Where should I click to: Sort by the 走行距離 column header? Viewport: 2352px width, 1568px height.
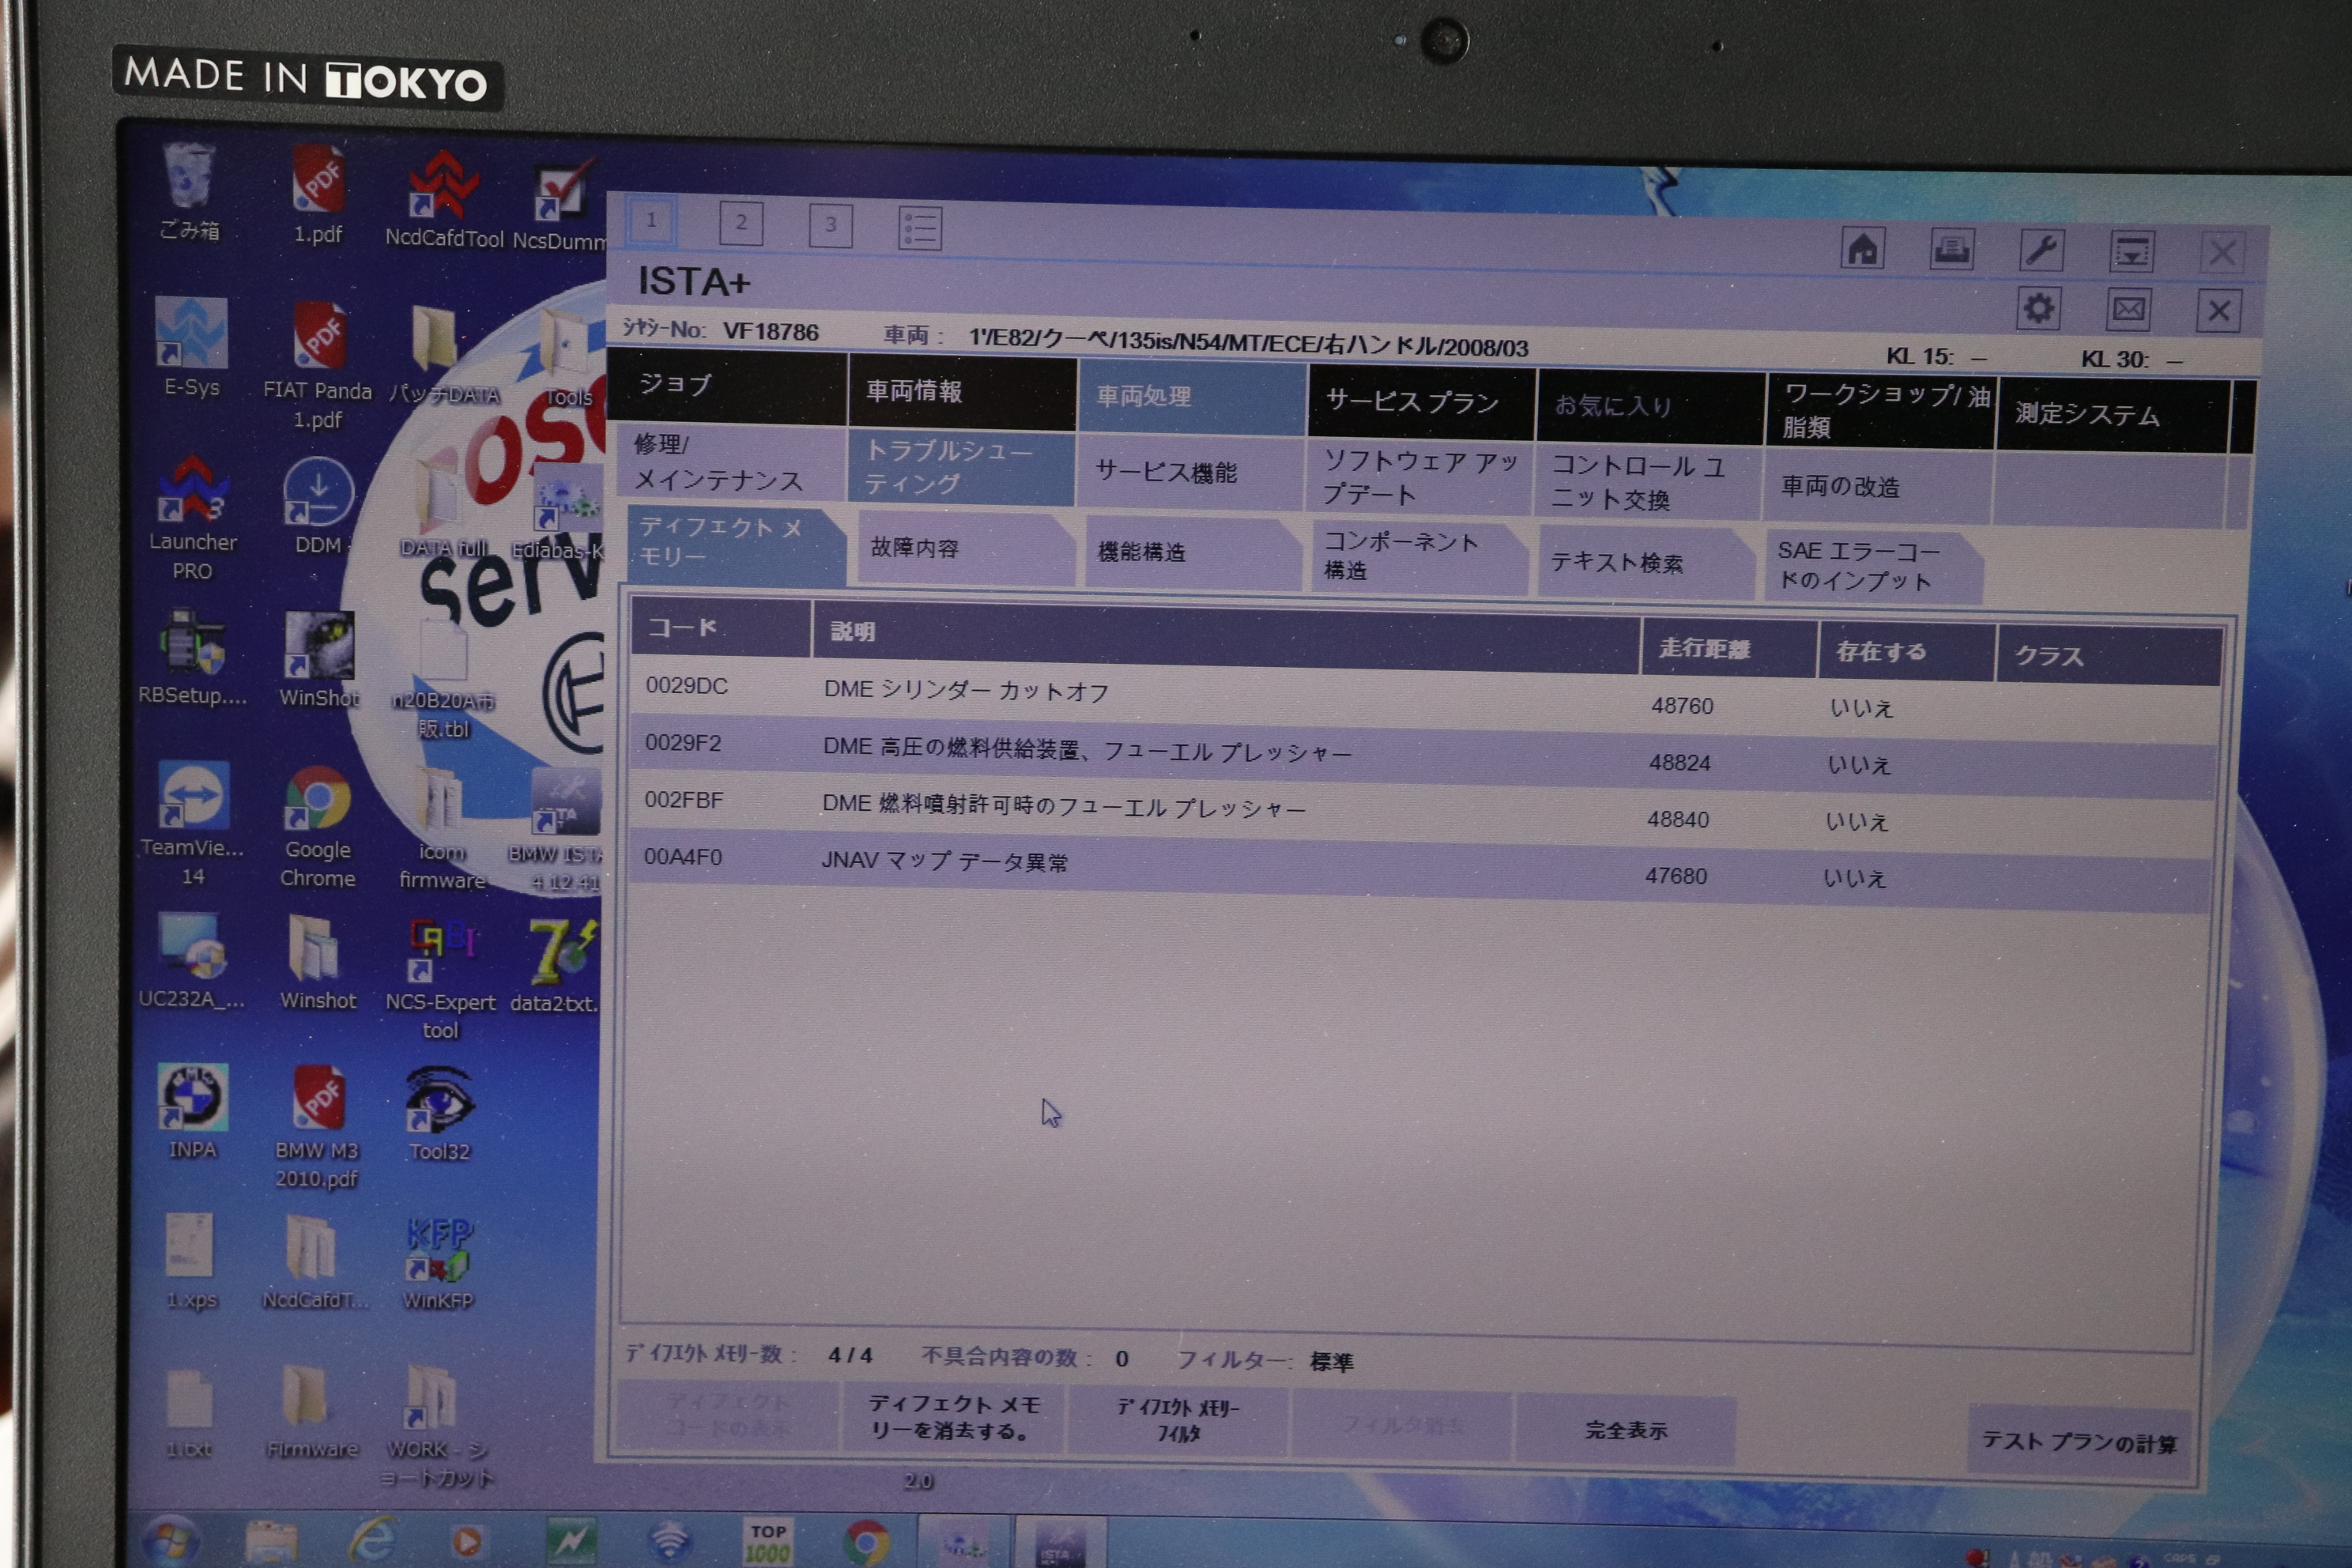click(1729, 648)
